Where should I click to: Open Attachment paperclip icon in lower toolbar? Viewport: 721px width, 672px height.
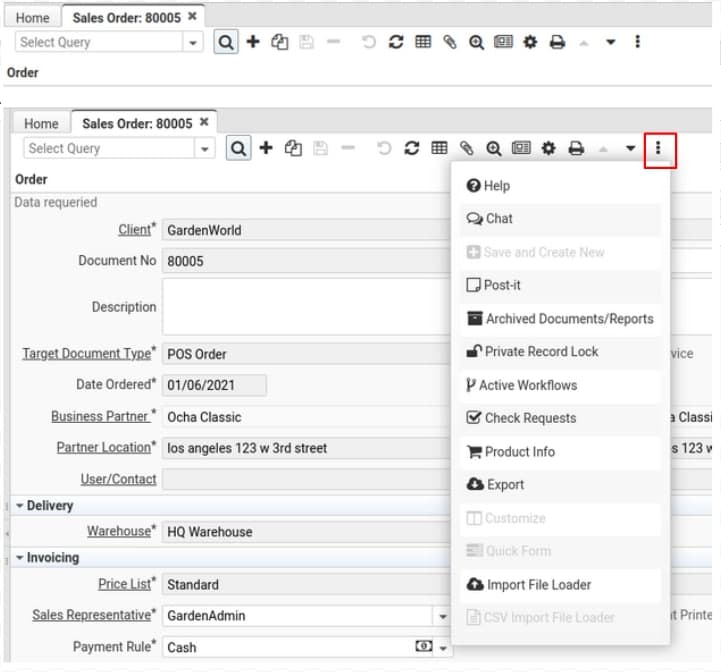(466, 148)
